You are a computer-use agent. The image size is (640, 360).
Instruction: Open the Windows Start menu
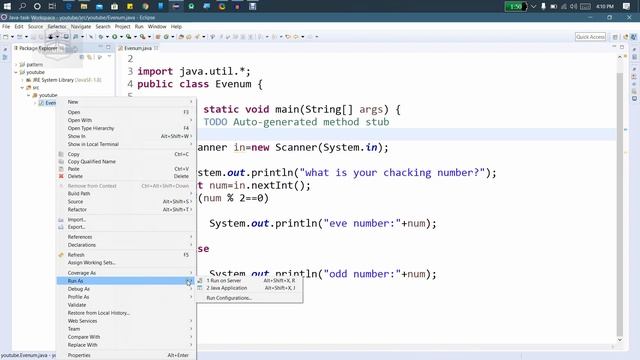coord(7,6)
